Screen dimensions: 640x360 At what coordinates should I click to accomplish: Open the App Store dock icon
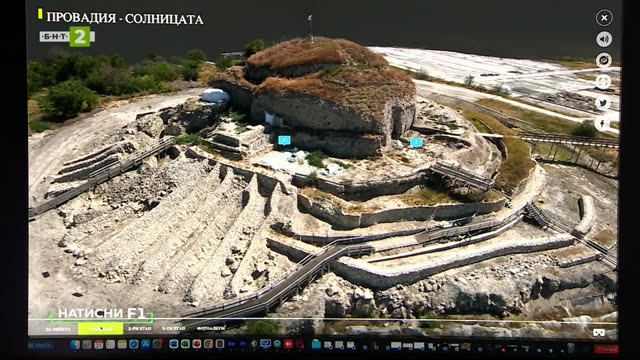145,344
